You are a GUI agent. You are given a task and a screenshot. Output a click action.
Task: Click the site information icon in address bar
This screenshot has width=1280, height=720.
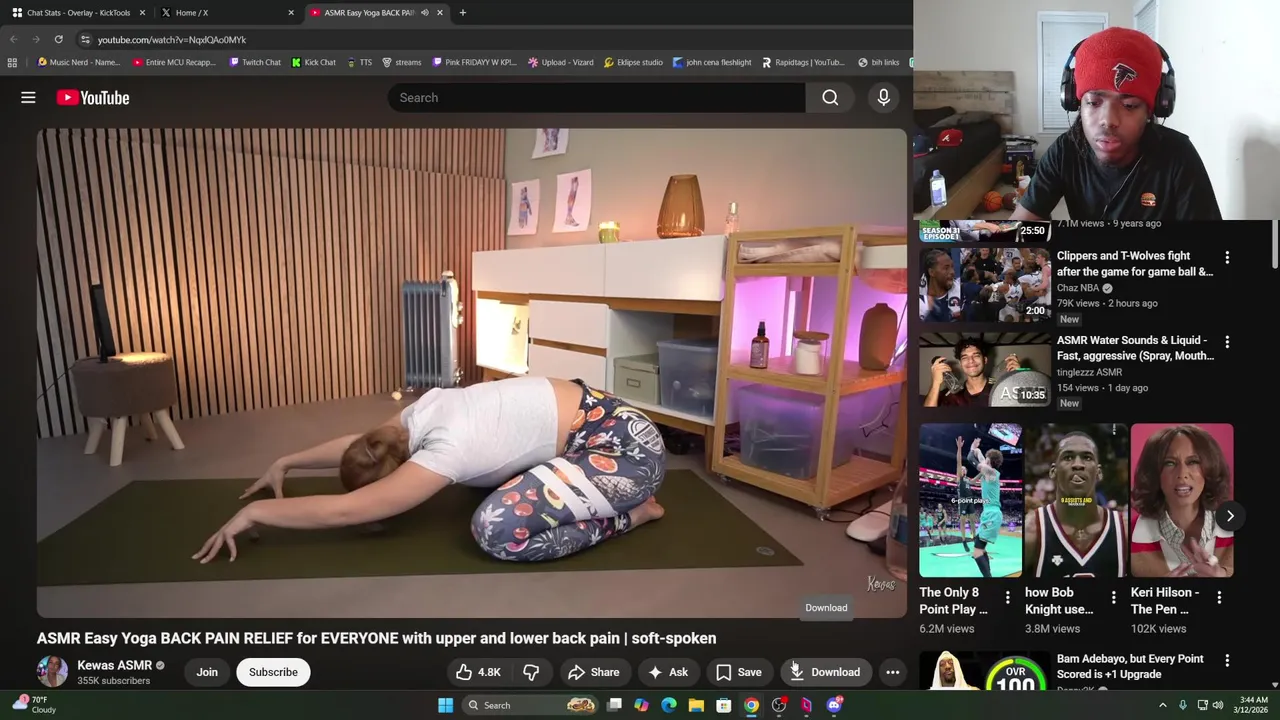click(85, 39)
